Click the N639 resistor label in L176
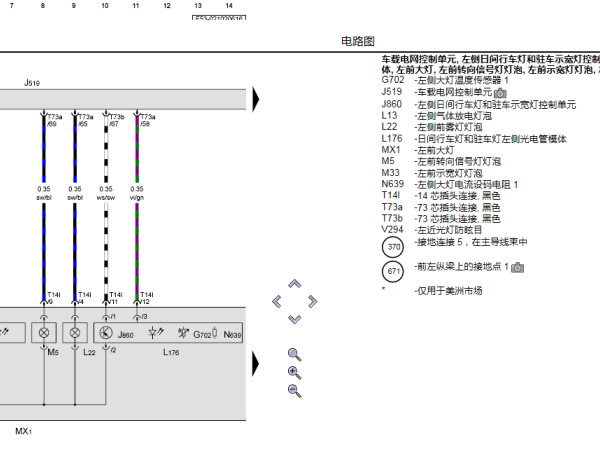Screen dimensions: 600x471 pyautogui.click(x=232, y=335)
